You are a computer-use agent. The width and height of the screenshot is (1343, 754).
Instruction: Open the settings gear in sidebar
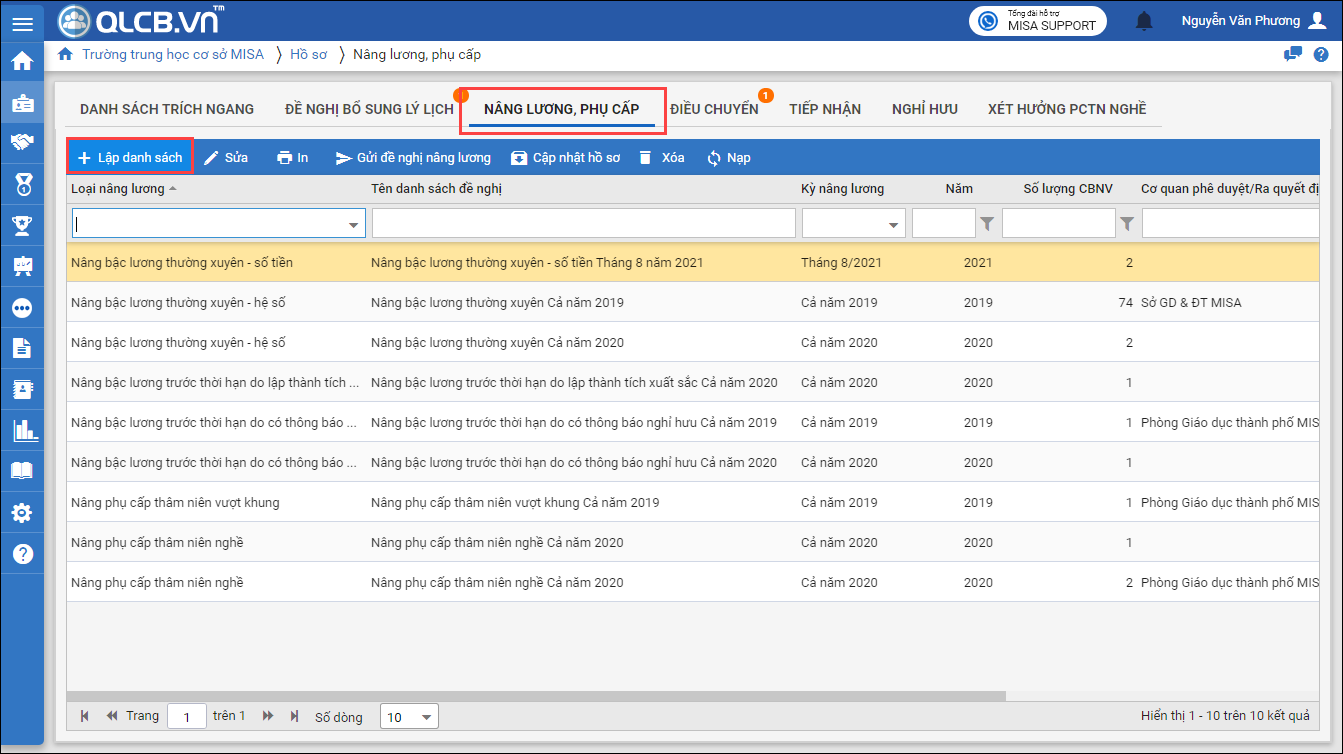[21, 513]
